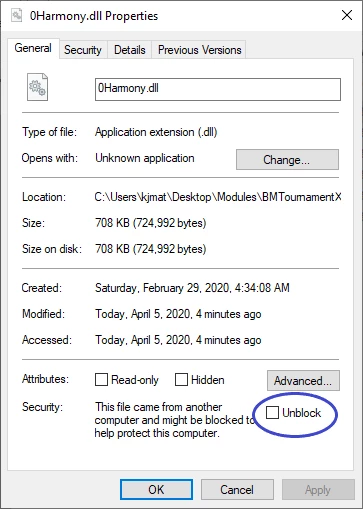
Task: Check the Unblock security checkbox
Action: [x=272, y=413]
